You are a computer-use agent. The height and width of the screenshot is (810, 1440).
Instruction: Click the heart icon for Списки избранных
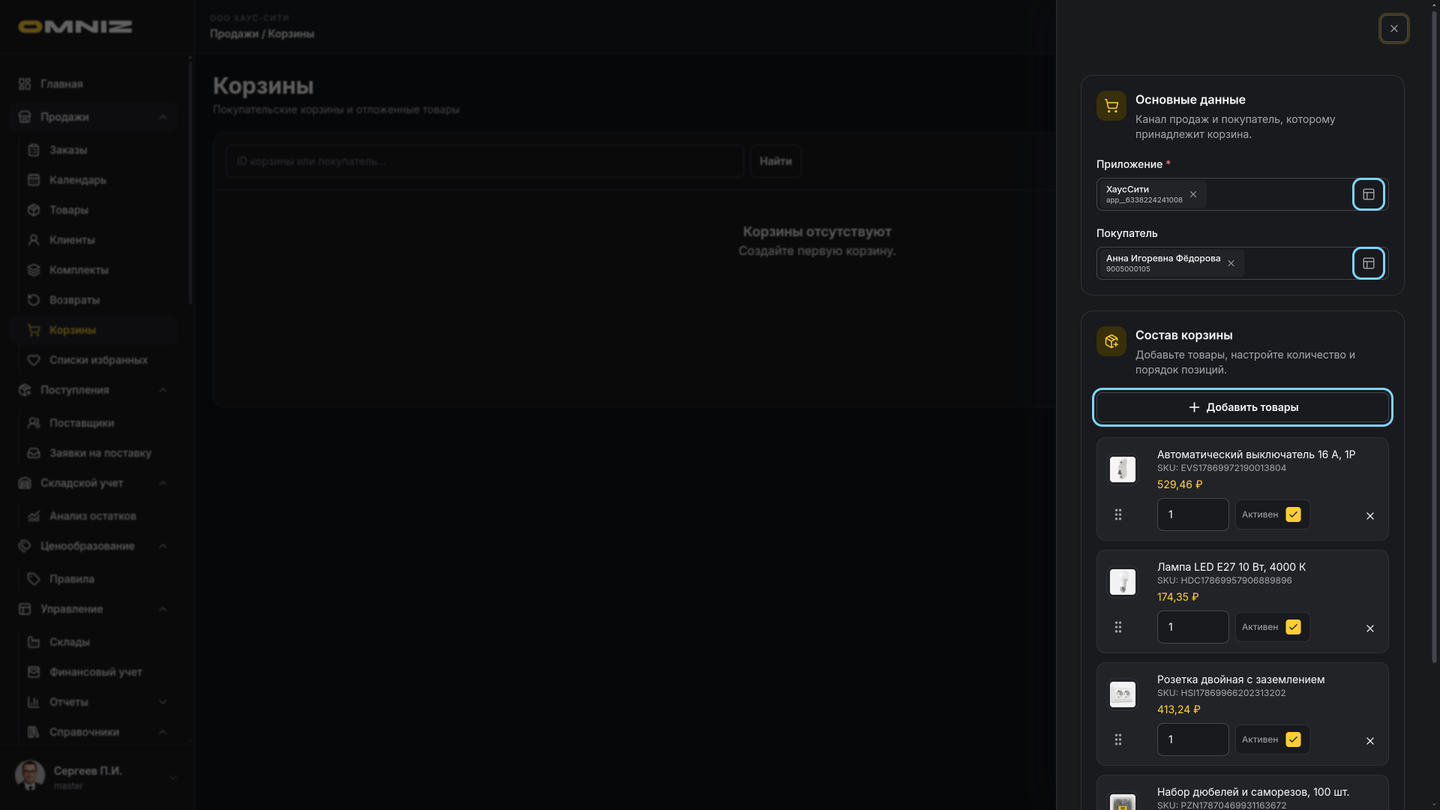tap(33, 360)
